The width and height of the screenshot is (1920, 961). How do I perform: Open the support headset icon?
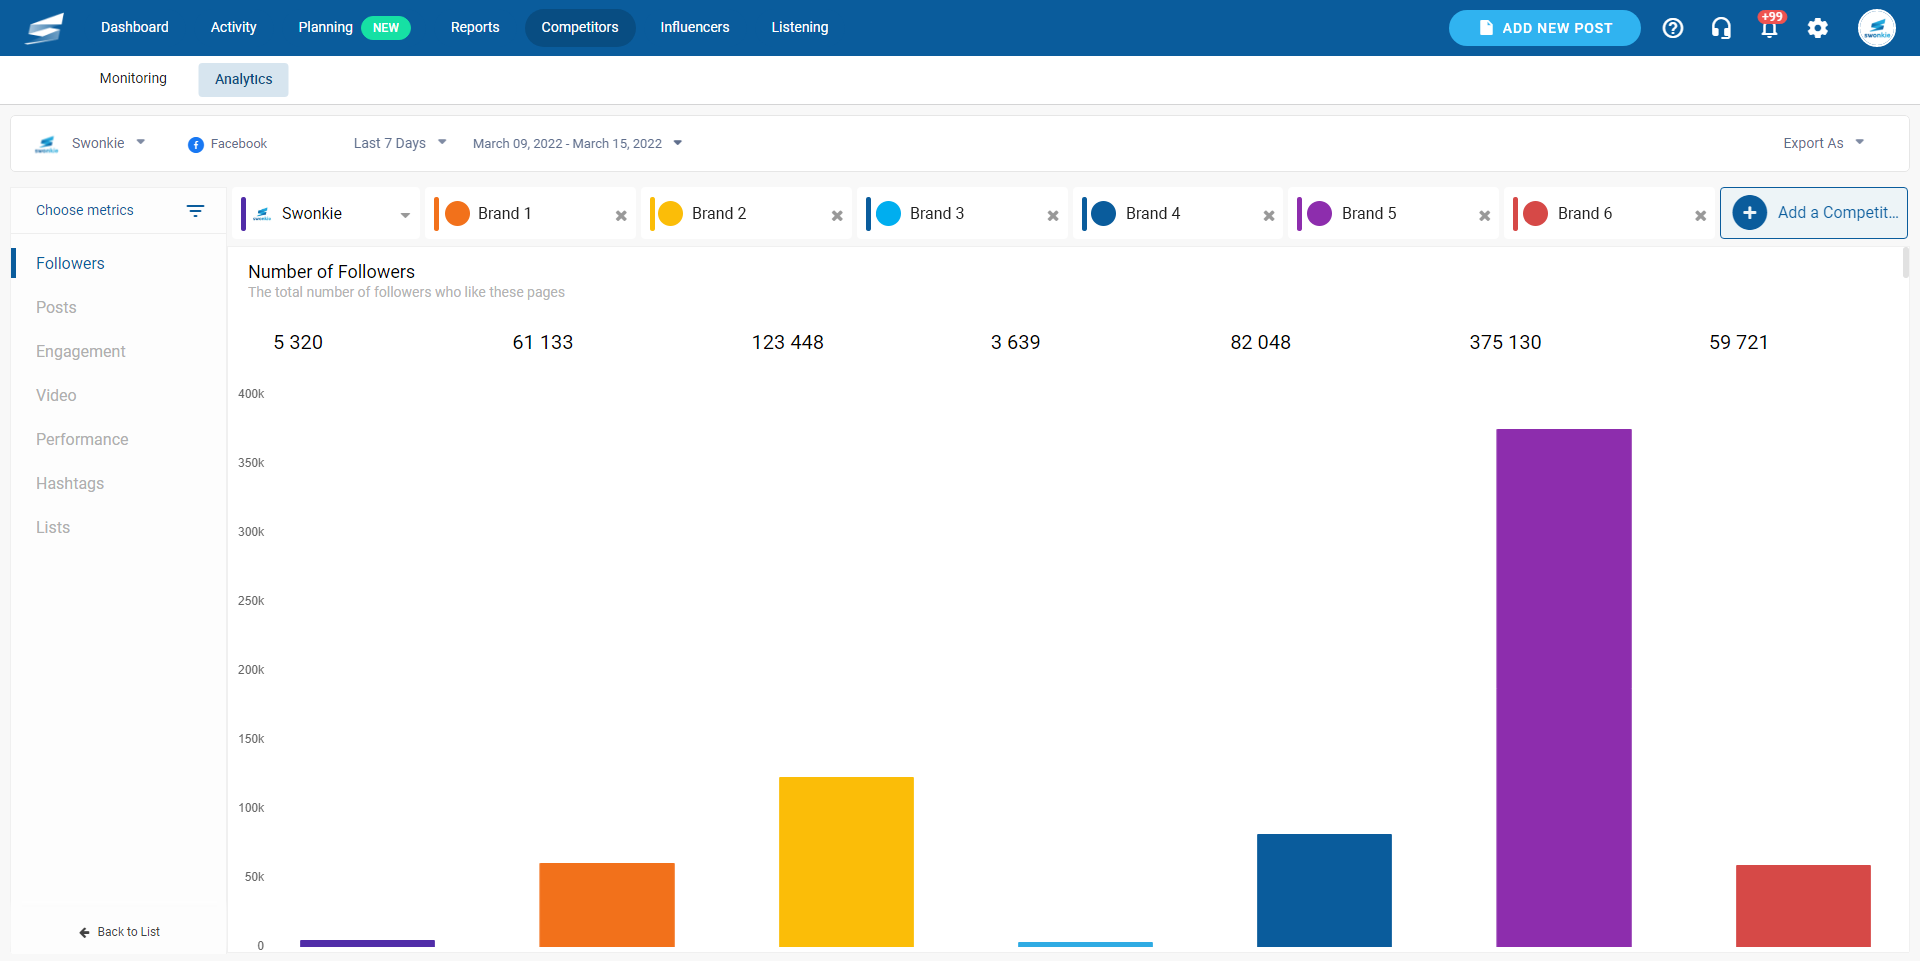click(x=1721, y=28)
